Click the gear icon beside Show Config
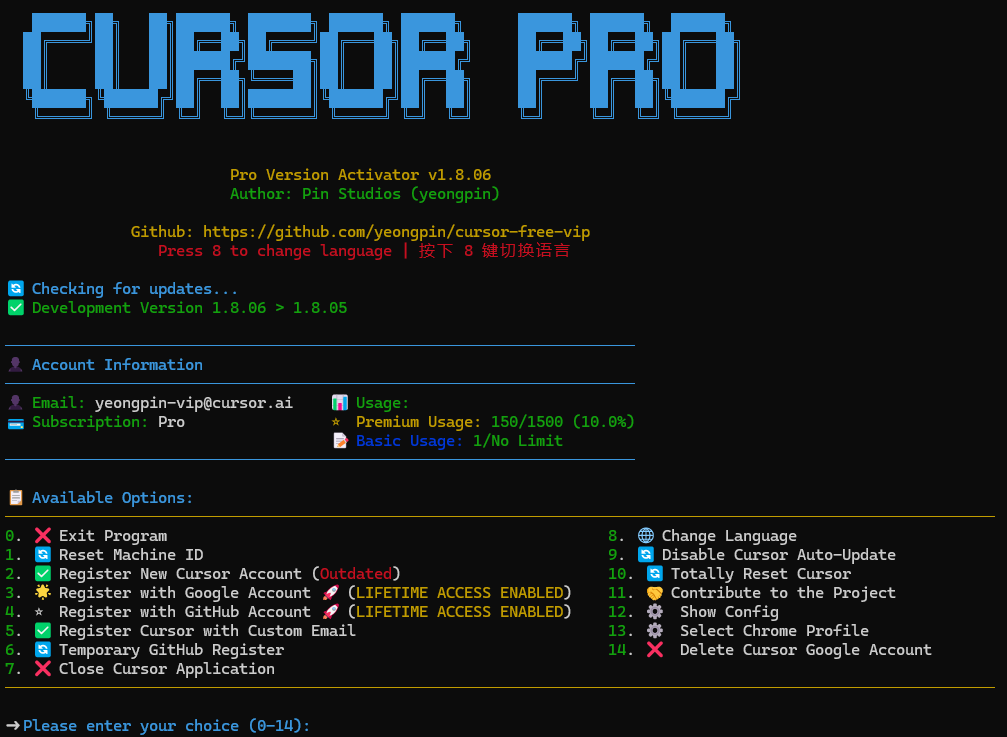1007x737 pixels. coord(655,612)
